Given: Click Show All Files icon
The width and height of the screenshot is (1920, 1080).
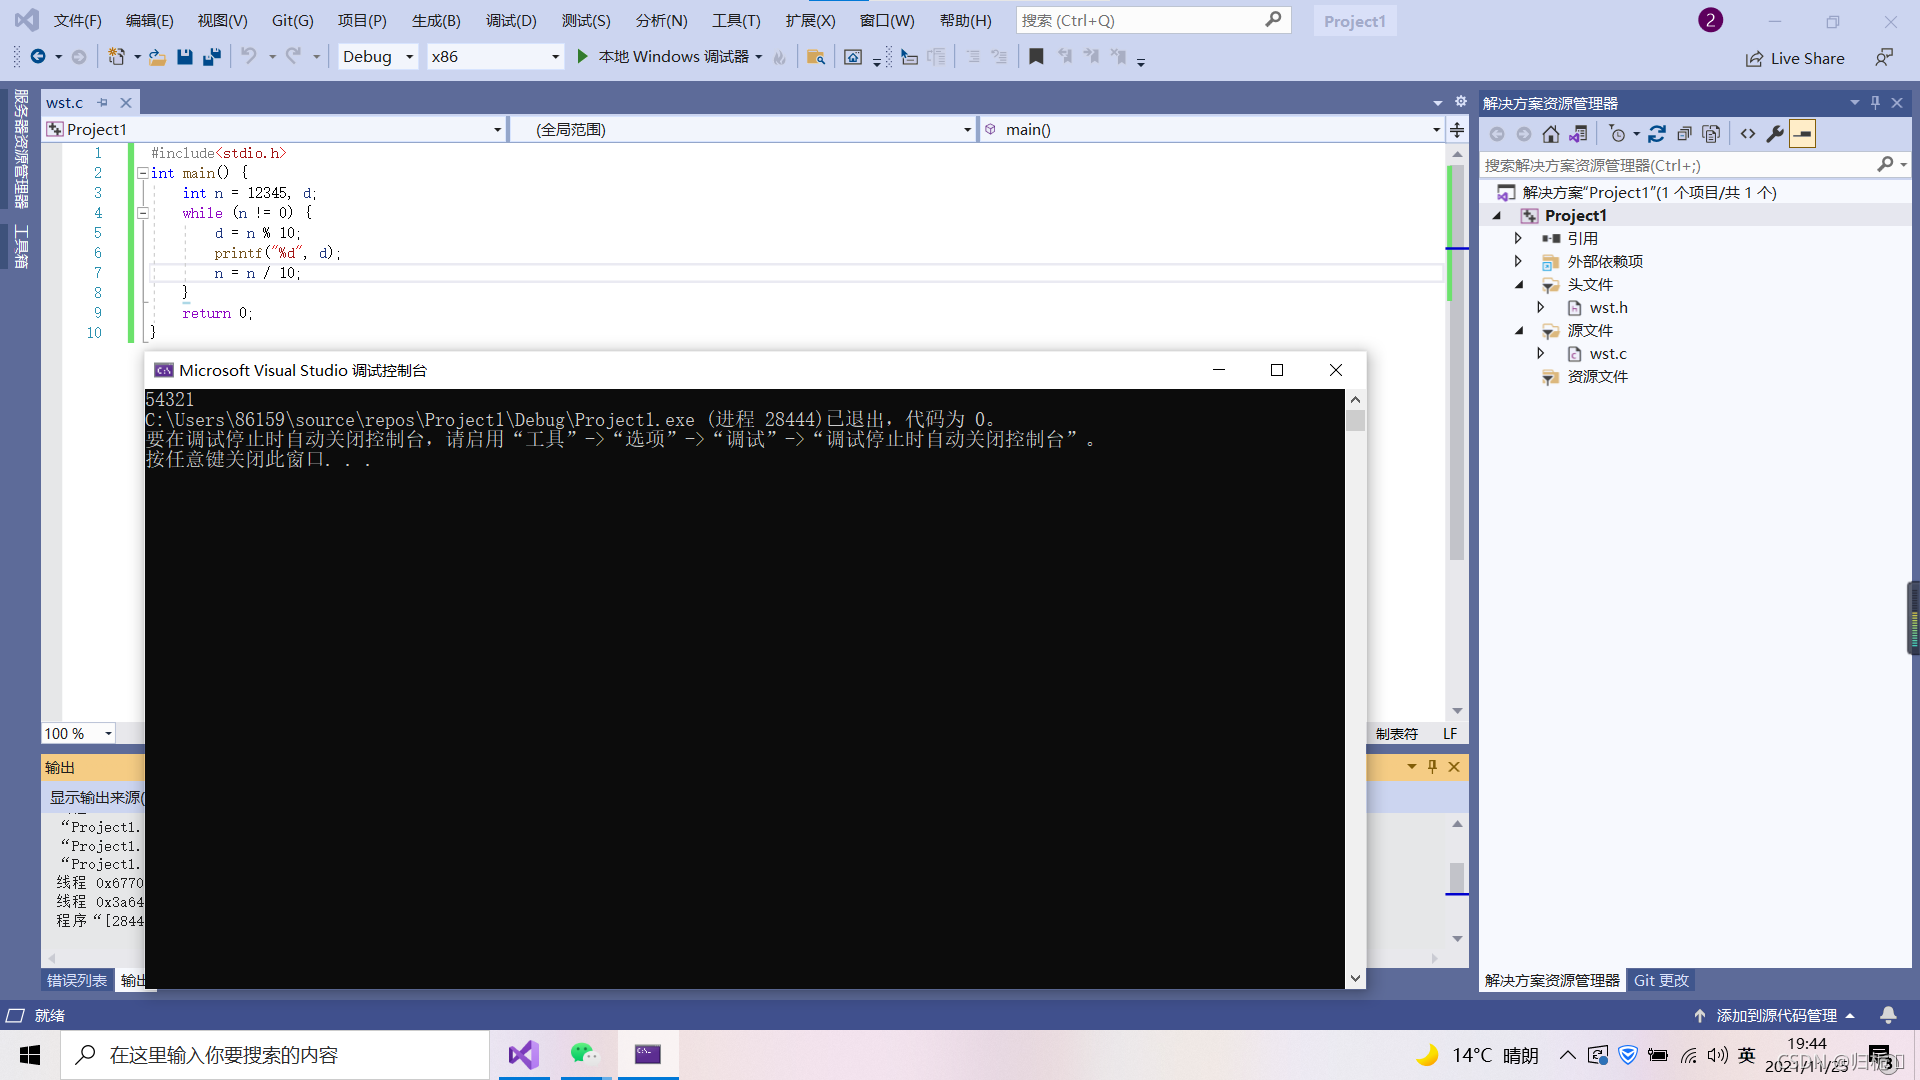Looking at the screenshot, I should pyautogui.click(x=1711, y=134).
